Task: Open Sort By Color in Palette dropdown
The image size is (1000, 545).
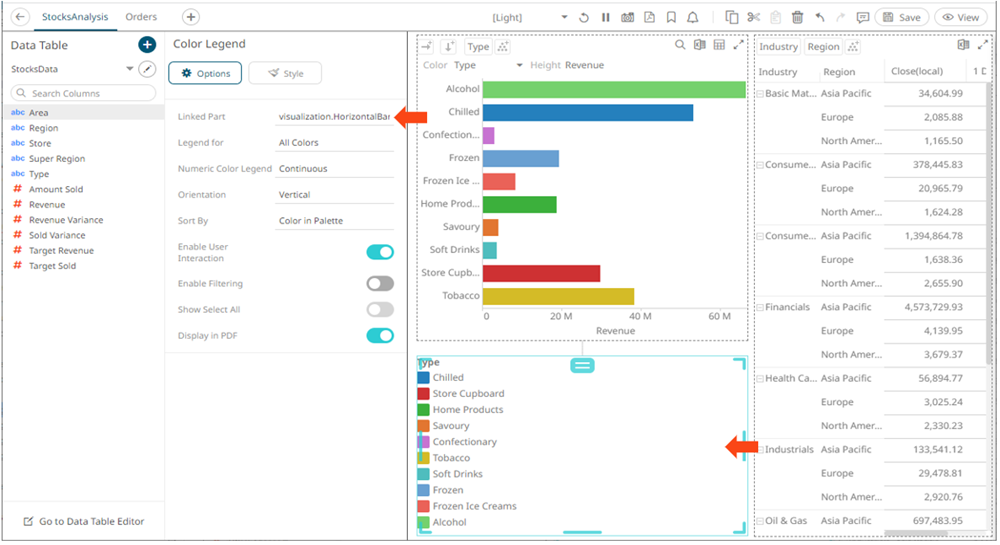Action: [x=335, y=221]
